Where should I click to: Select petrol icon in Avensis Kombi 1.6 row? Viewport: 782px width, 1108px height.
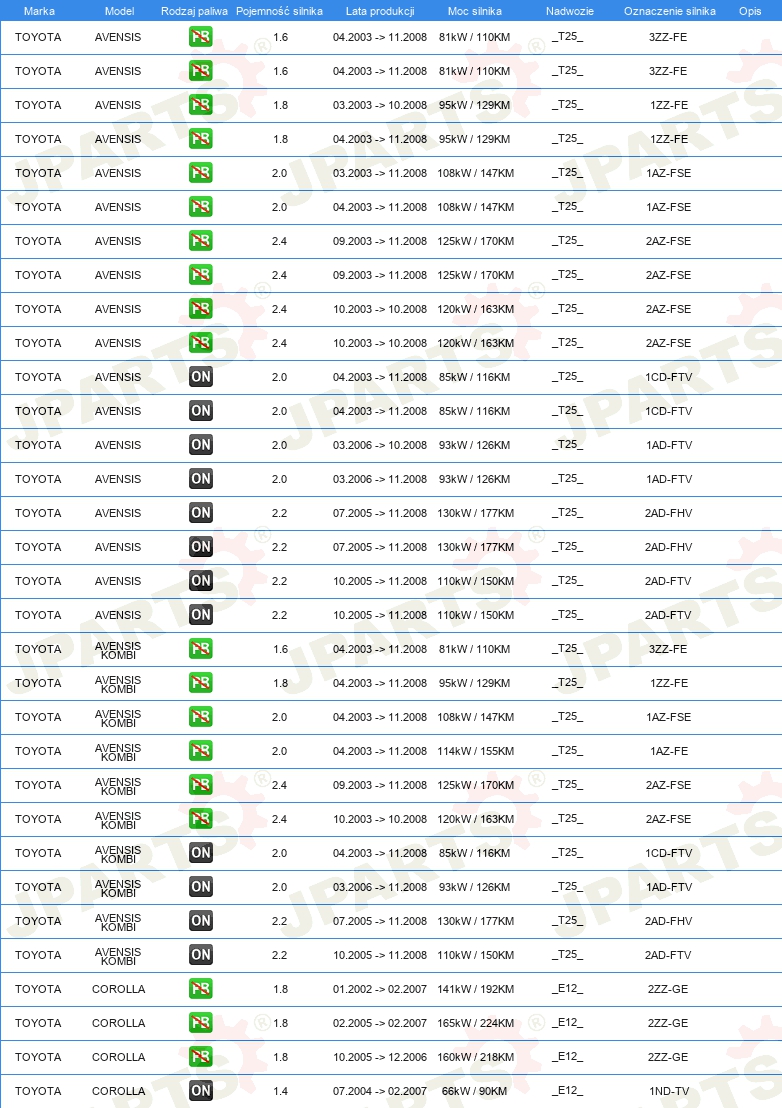(x=201, y=649)
